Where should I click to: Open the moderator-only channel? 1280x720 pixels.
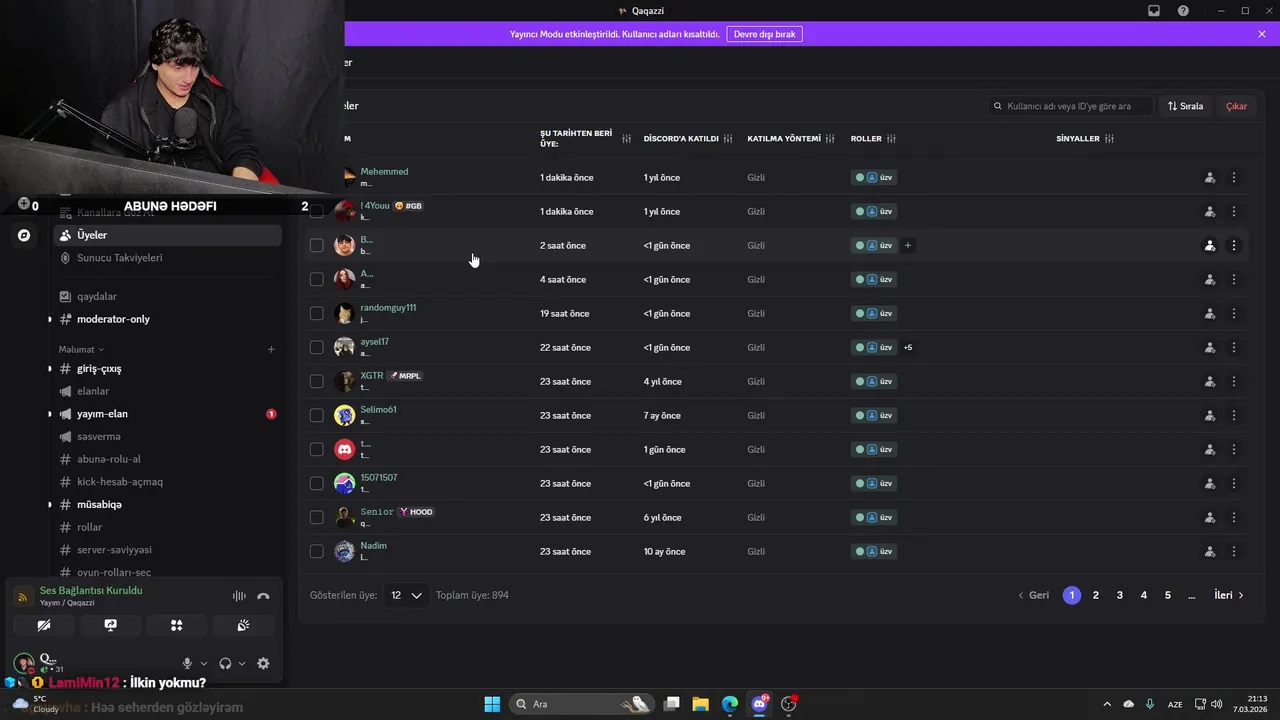167,319
